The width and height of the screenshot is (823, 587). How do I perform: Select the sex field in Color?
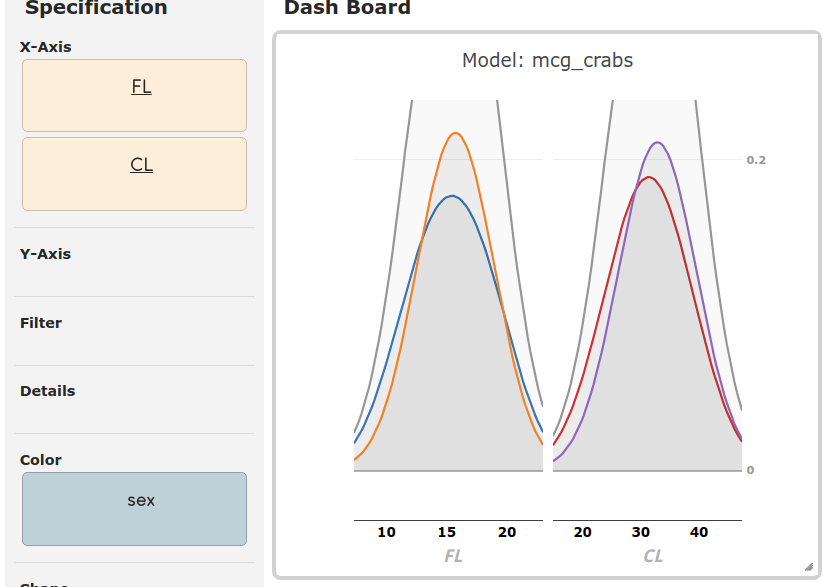click(134, 509)
